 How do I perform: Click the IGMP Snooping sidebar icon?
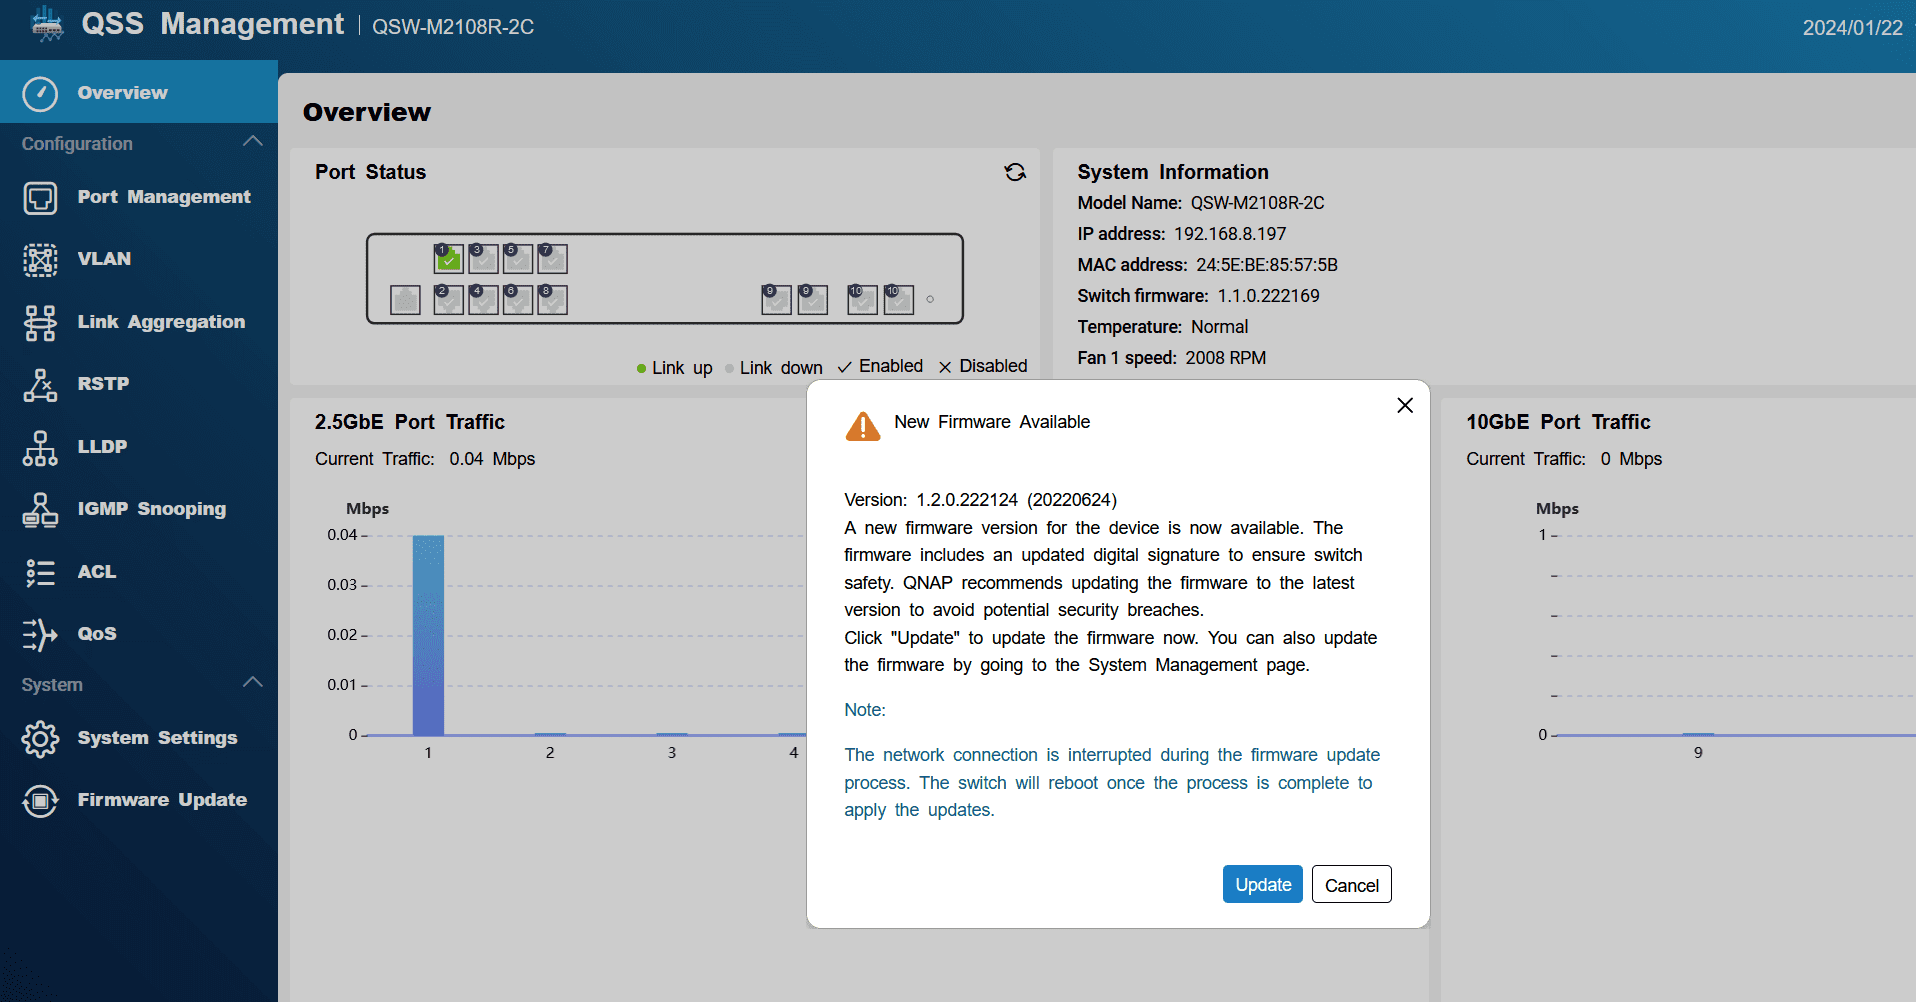(x=40, y=509)
